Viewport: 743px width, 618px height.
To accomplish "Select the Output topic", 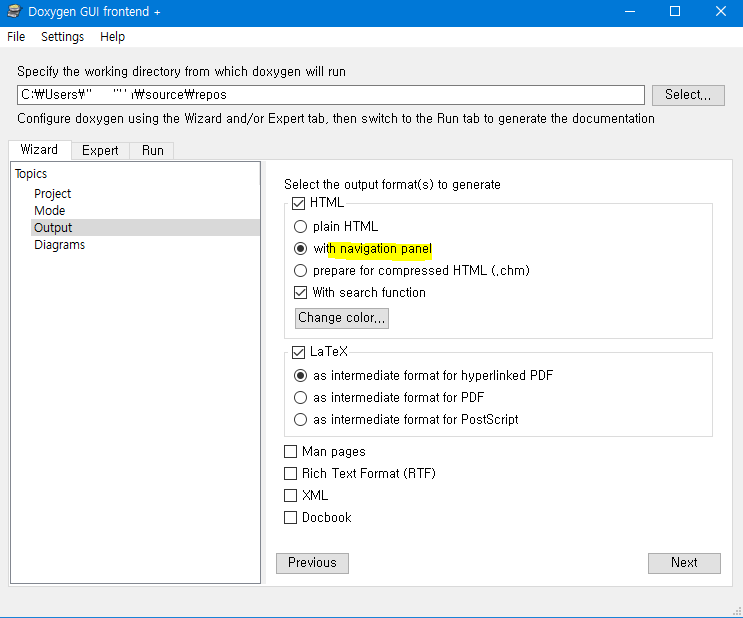I will (145, 228).
